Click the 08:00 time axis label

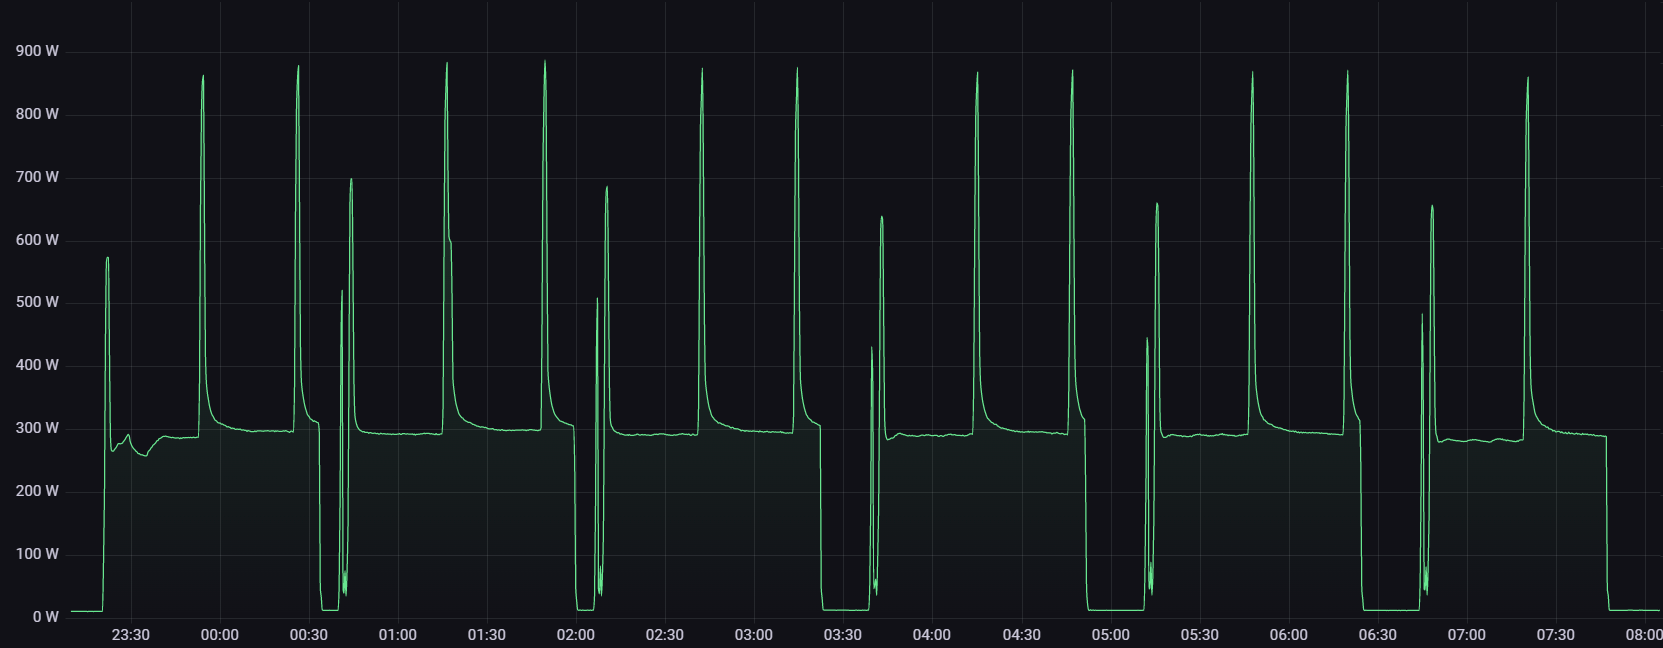tap(1643, 635)
